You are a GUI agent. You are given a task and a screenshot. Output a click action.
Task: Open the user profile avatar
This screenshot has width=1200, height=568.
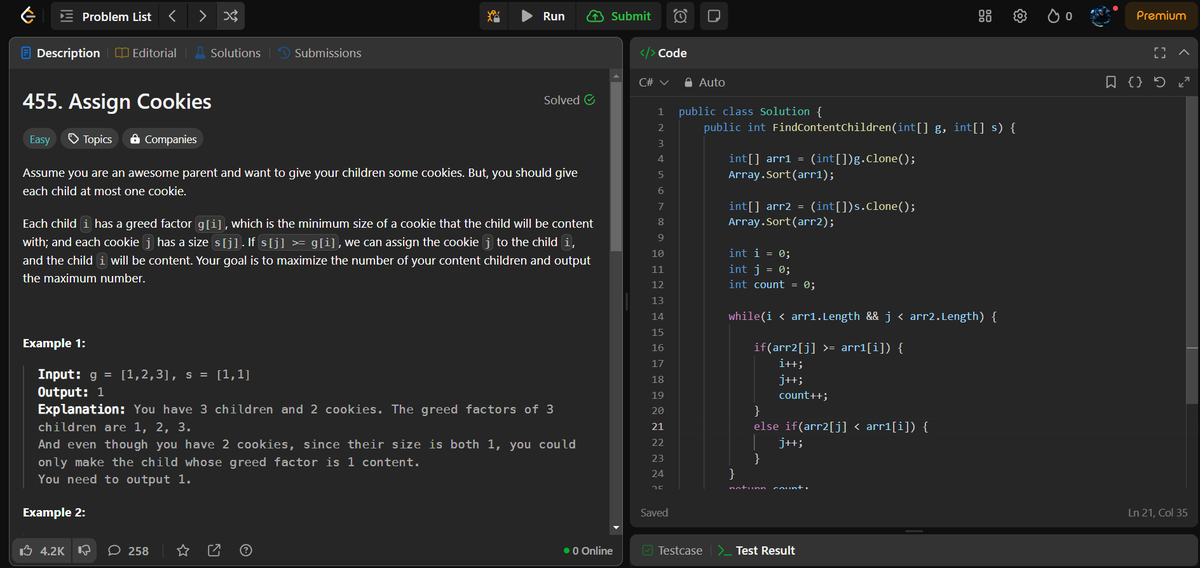pos(1102,16)
